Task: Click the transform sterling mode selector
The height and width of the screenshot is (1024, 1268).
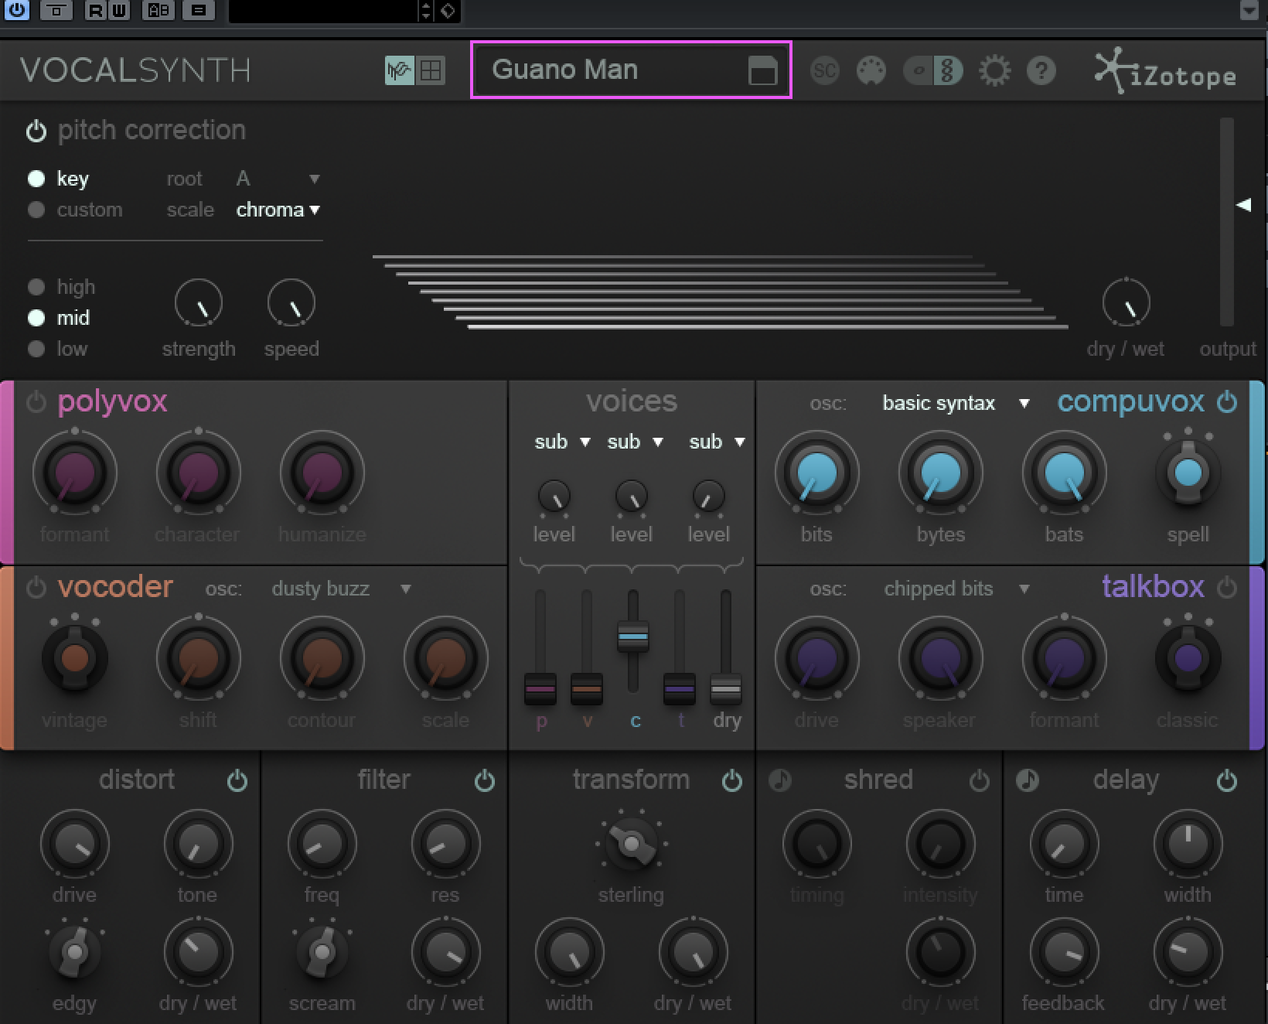Action: 631,844
